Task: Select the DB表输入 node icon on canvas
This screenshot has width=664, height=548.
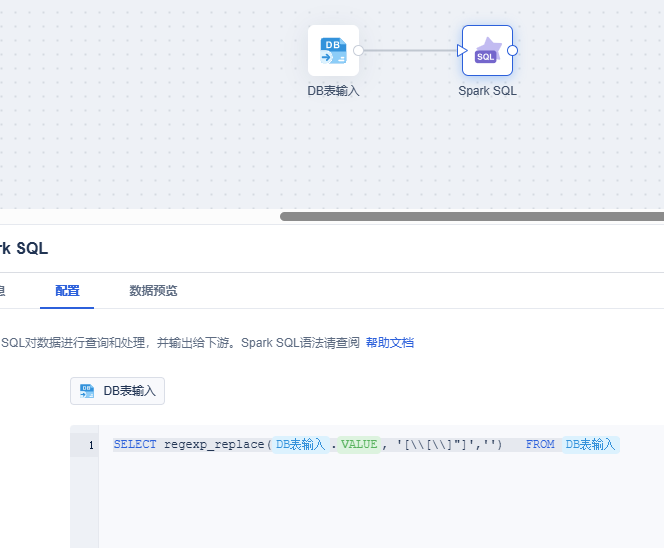Action: click(333, 50)
